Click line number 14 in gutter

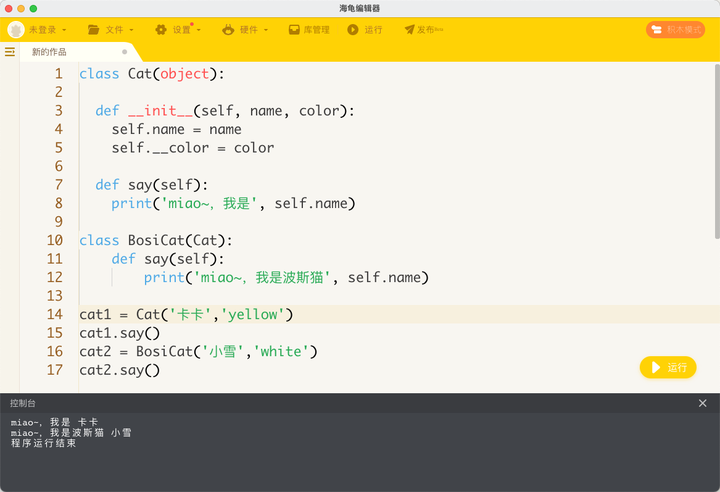click(x=55, y=314)
